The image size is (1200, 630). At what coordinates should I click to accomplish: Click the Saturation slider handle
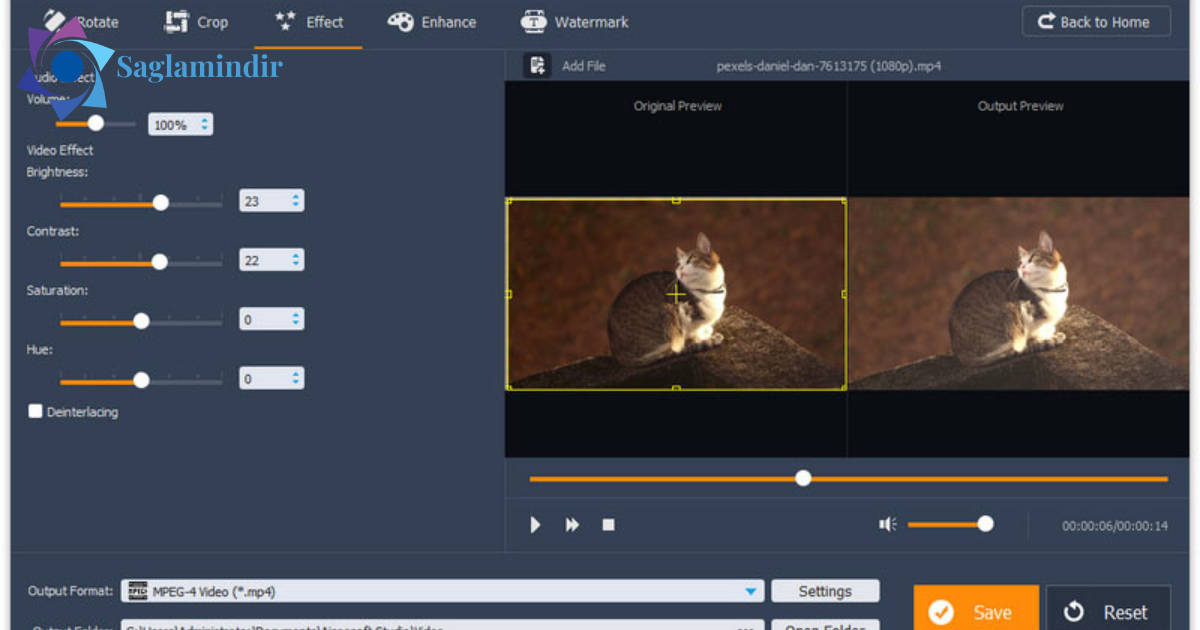click(x=141, y=321)
